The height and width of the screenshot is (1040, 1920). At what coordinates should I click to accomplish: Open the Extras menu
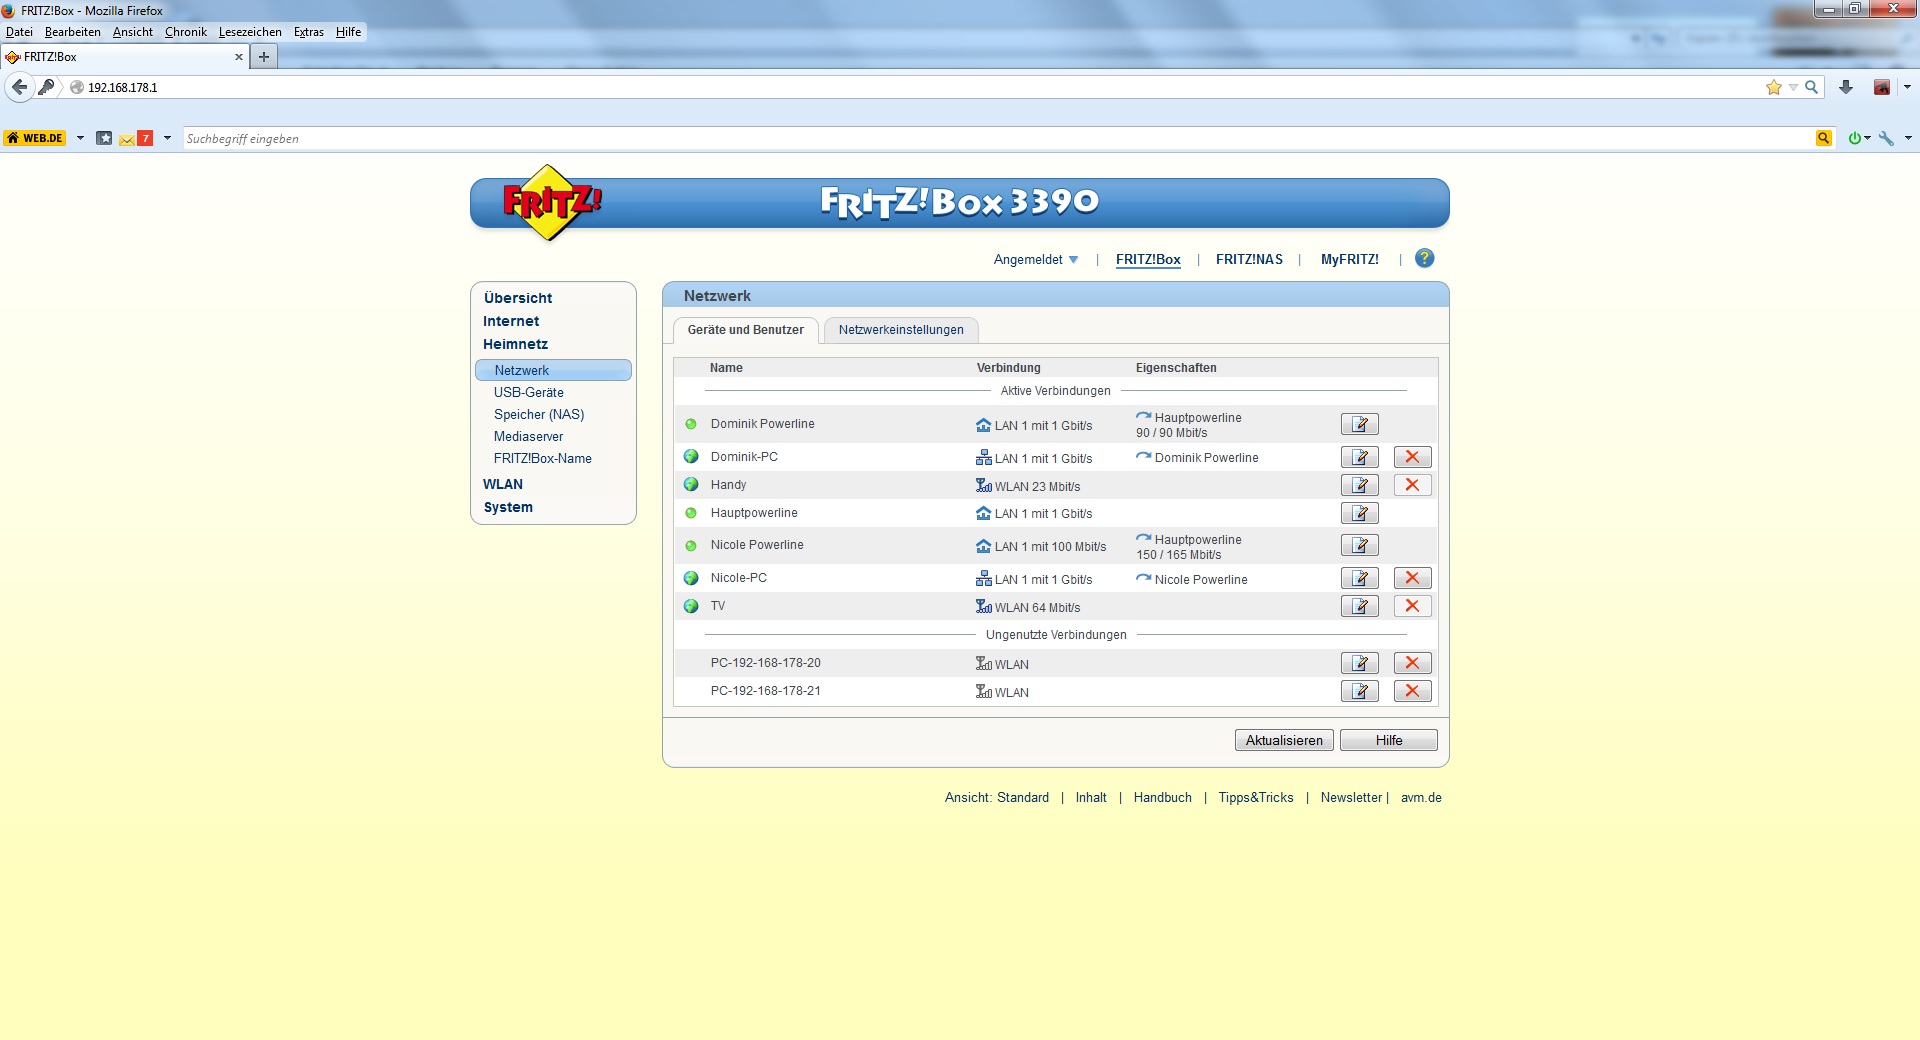pyautogui.click(x=309, y=32)
